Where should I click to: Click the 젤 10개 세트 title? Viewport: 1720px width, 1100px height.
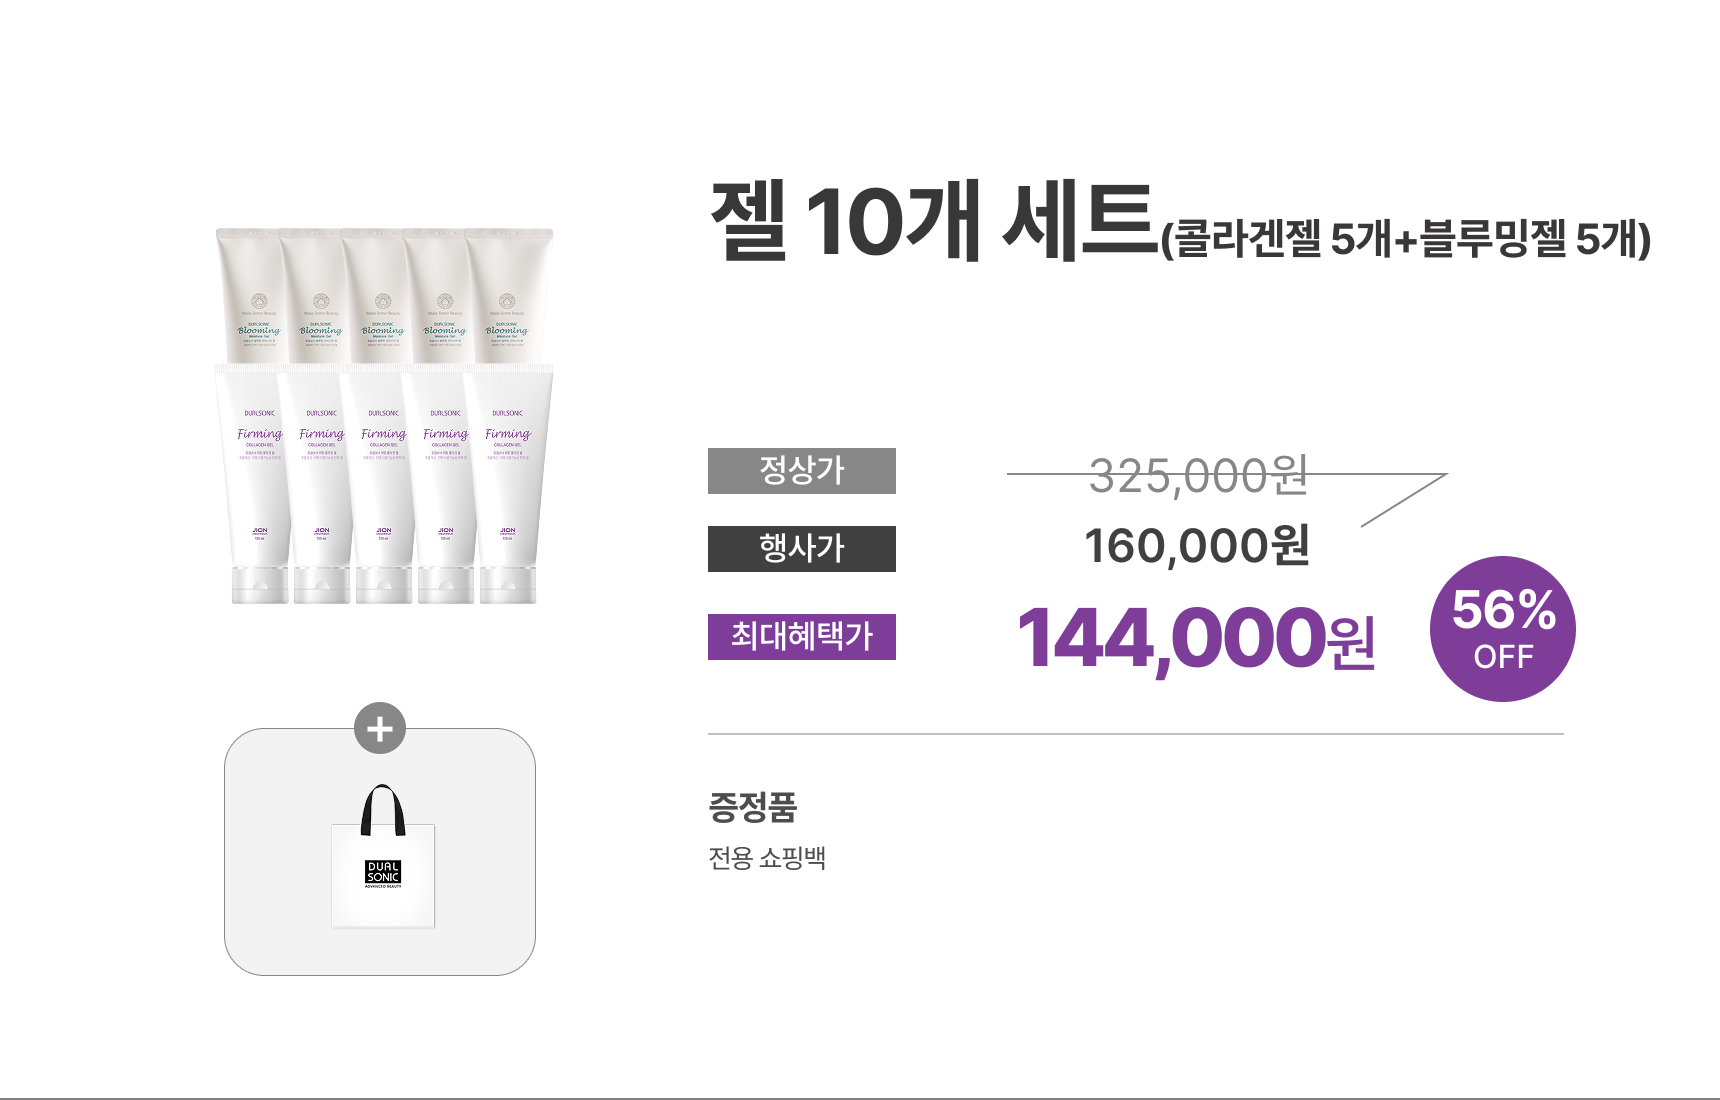pyautogui.click(x=933, y=221)
